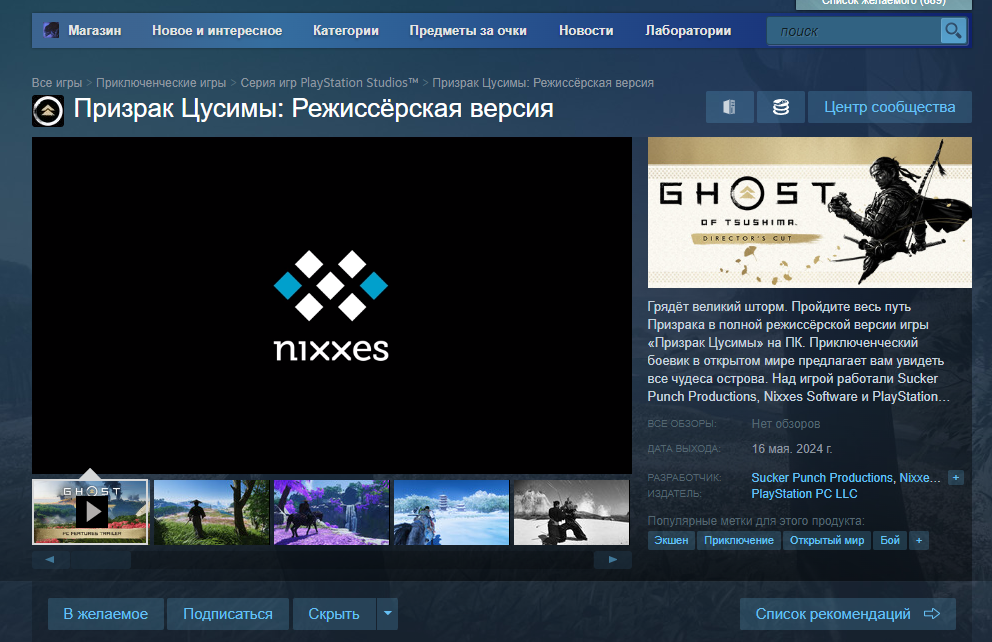Open Призрак Цусимы breadcrumb link
The height and width of the screenshot is (642, 992).
point(543,83)
